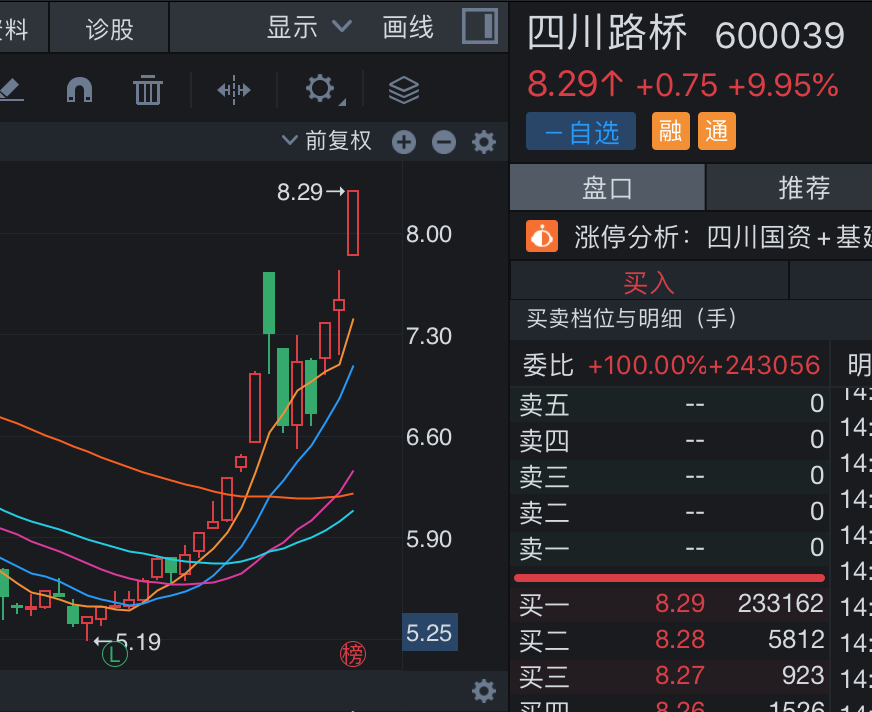
Task: Click the green L marker on chart
Action: point(115,654)
